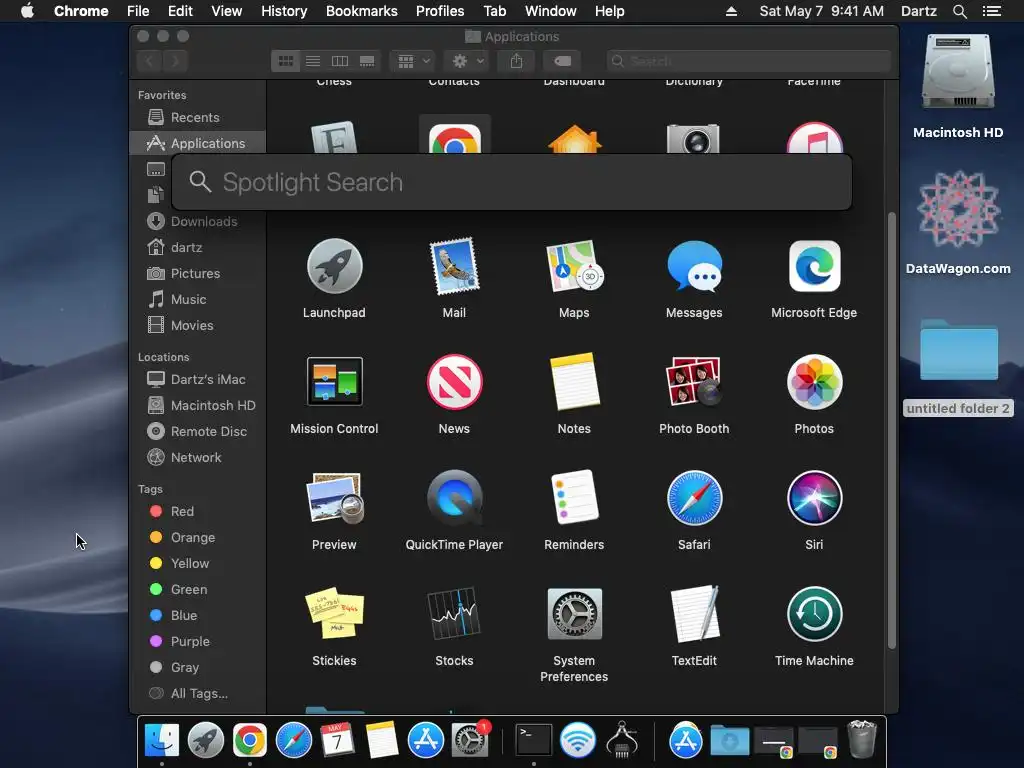Open Calendar from the Dock
Screen dimensions: 1024x768
(x=337, y=741)
